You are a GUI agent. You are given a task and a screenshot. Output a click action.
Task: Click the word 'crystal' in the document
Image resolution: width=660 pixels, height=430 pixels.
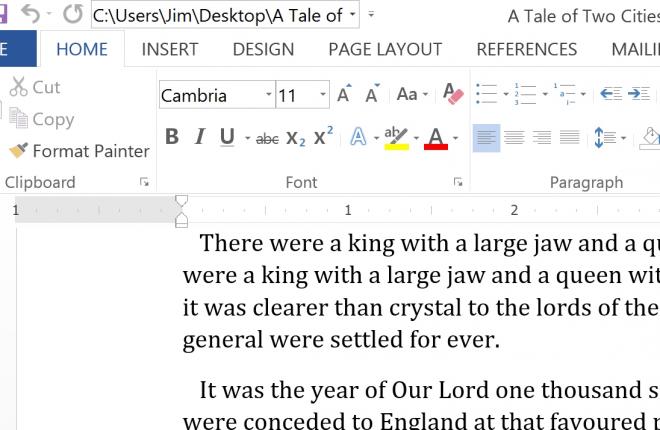tap(426, 308)
